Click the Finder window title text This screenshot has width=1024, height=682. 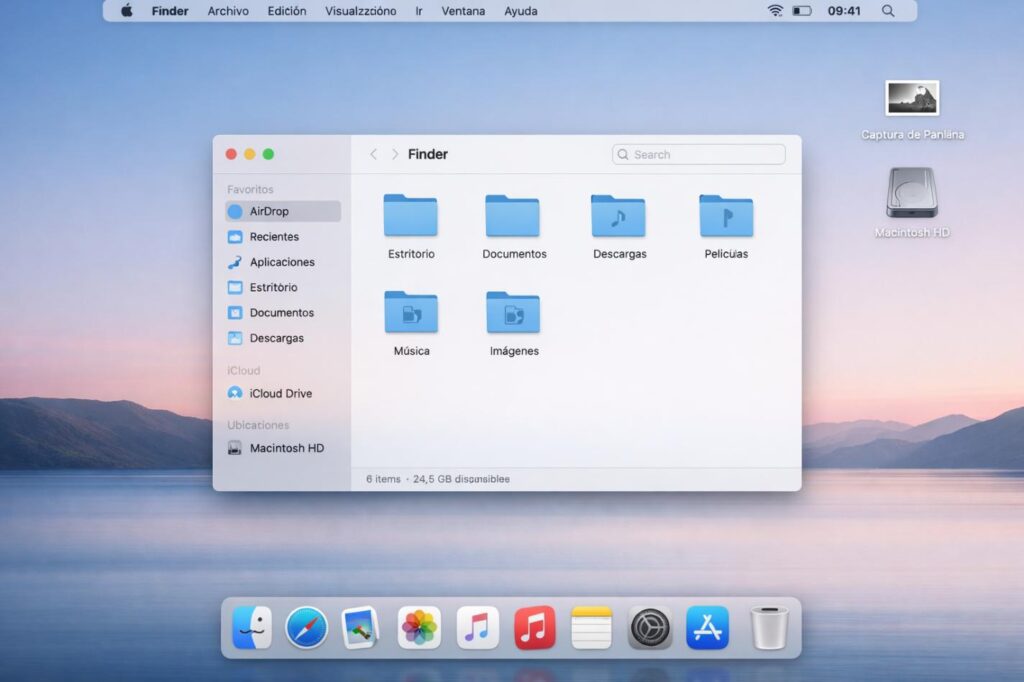428,154
